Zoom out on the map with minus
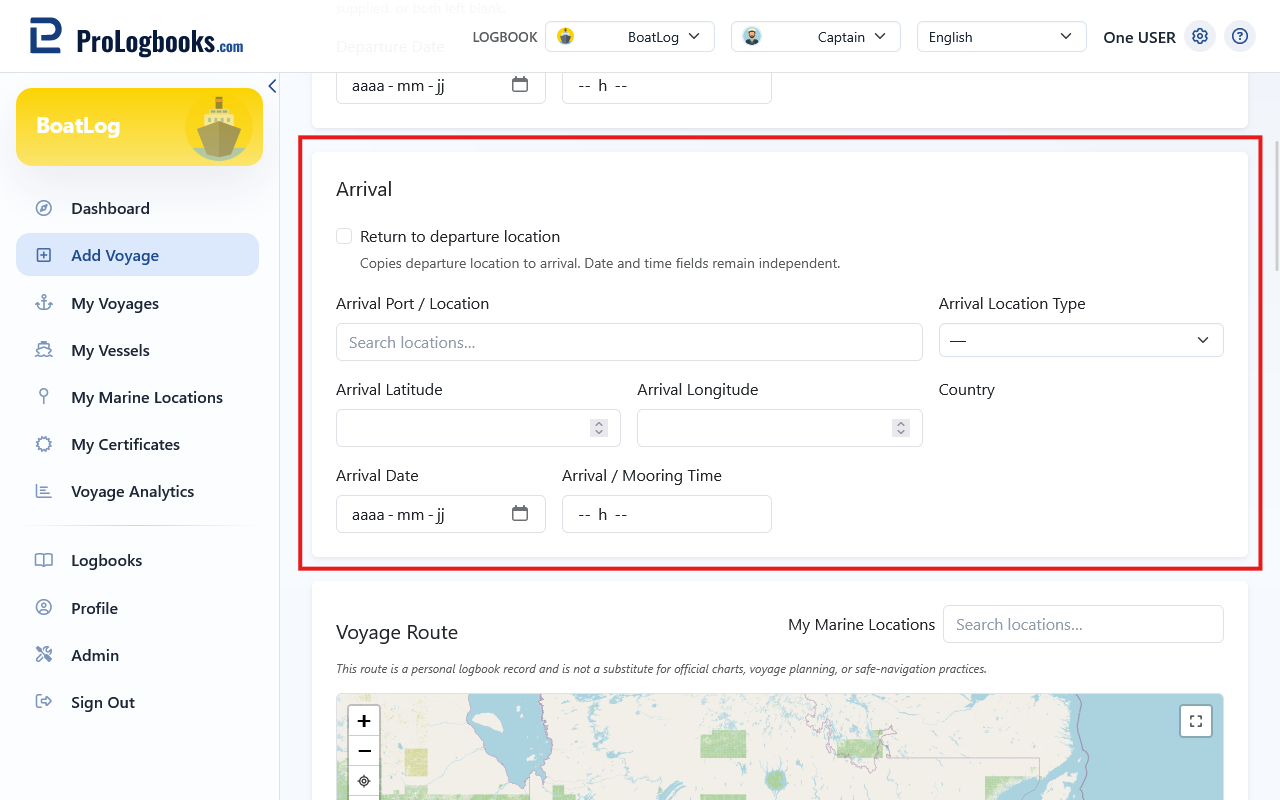1280x800 pixels. coord(364,751)
